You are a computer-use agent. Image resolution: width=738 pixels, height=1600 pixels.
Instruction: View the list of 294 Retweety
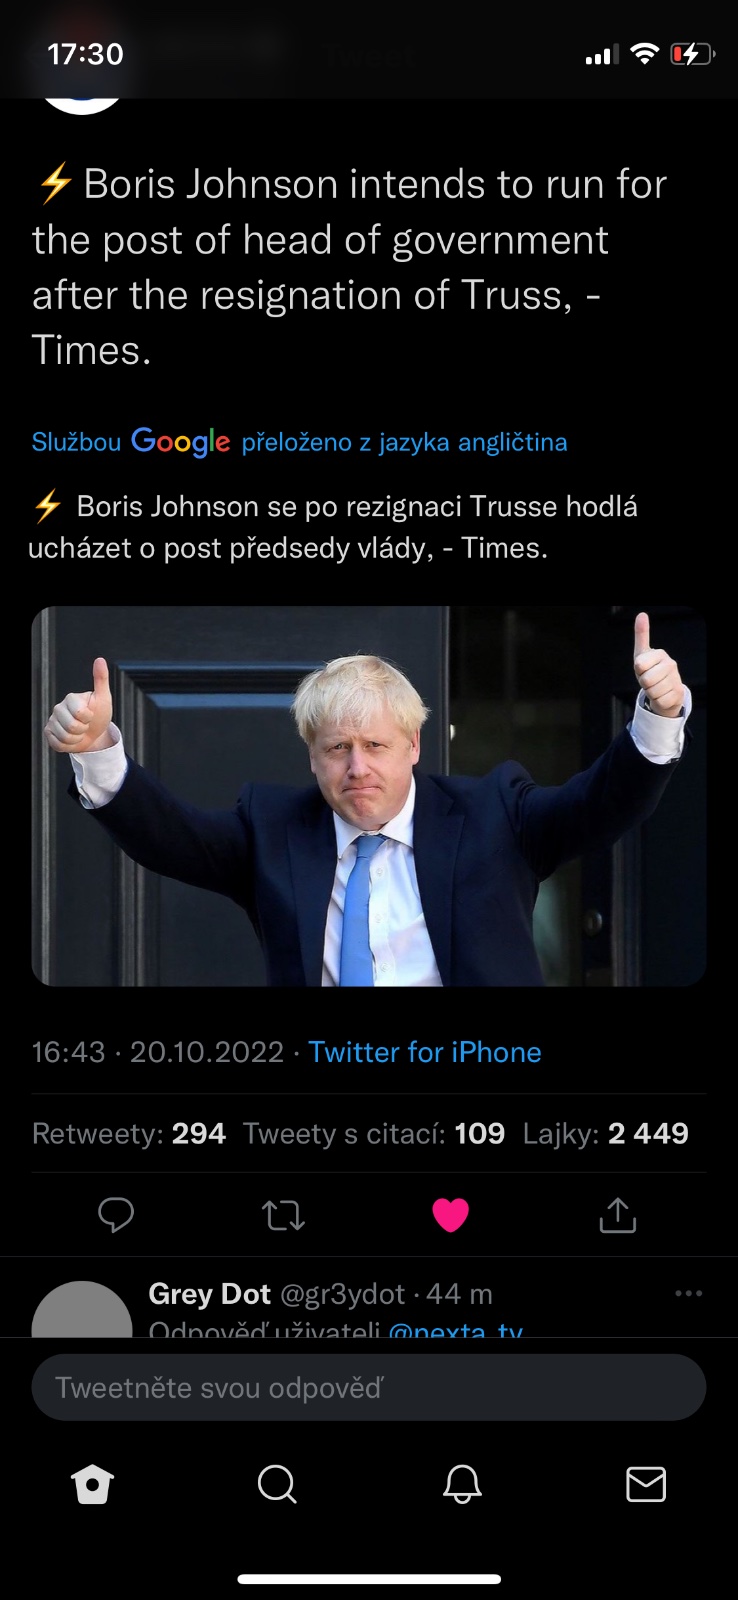pos(129,1133)
